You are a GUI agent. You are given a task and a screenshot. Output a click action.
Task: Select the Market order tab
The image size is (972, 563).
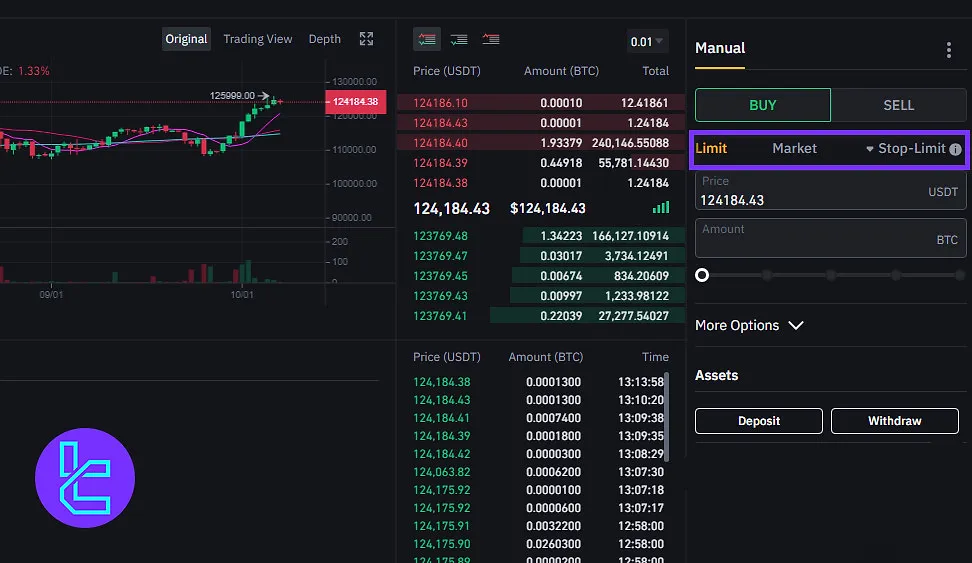[x=794, y=149]
